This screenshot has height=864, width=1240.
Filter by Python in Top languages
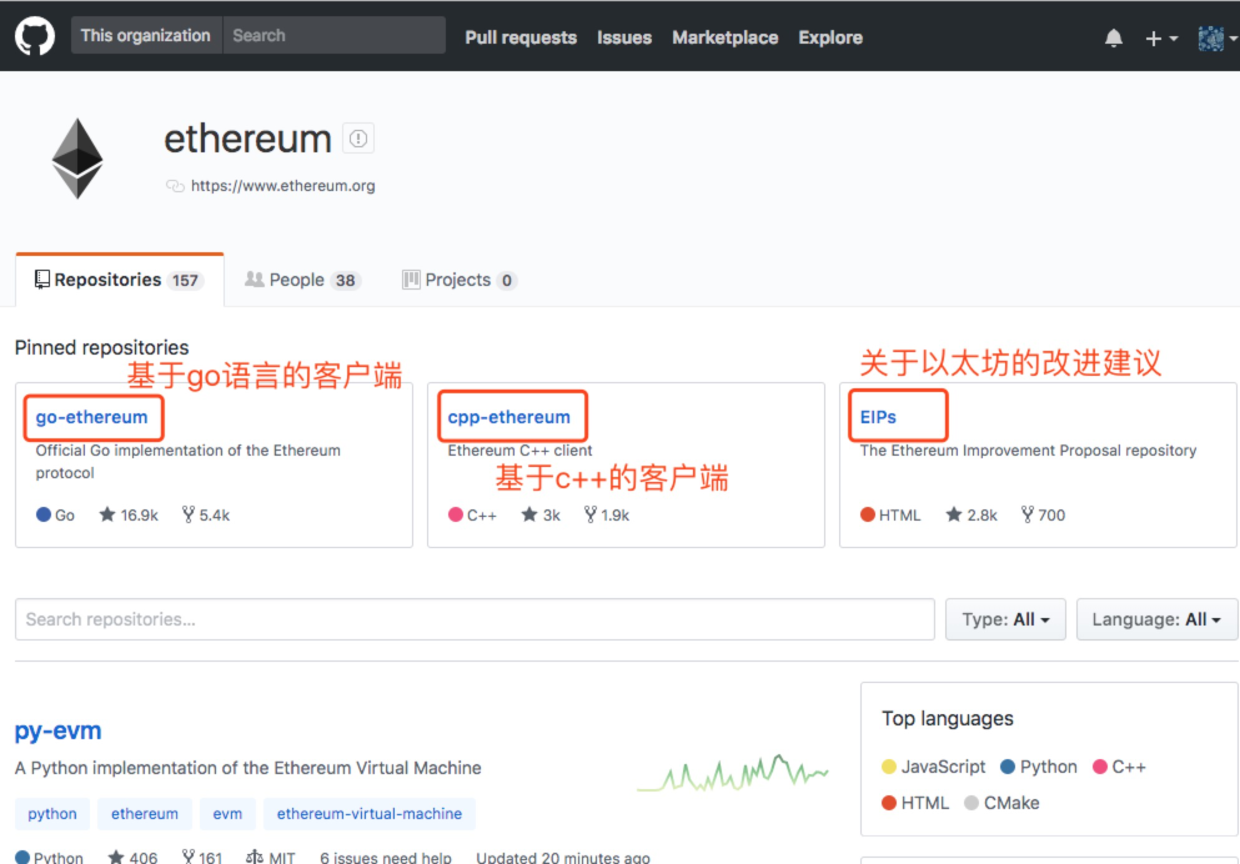point(1039,767)
